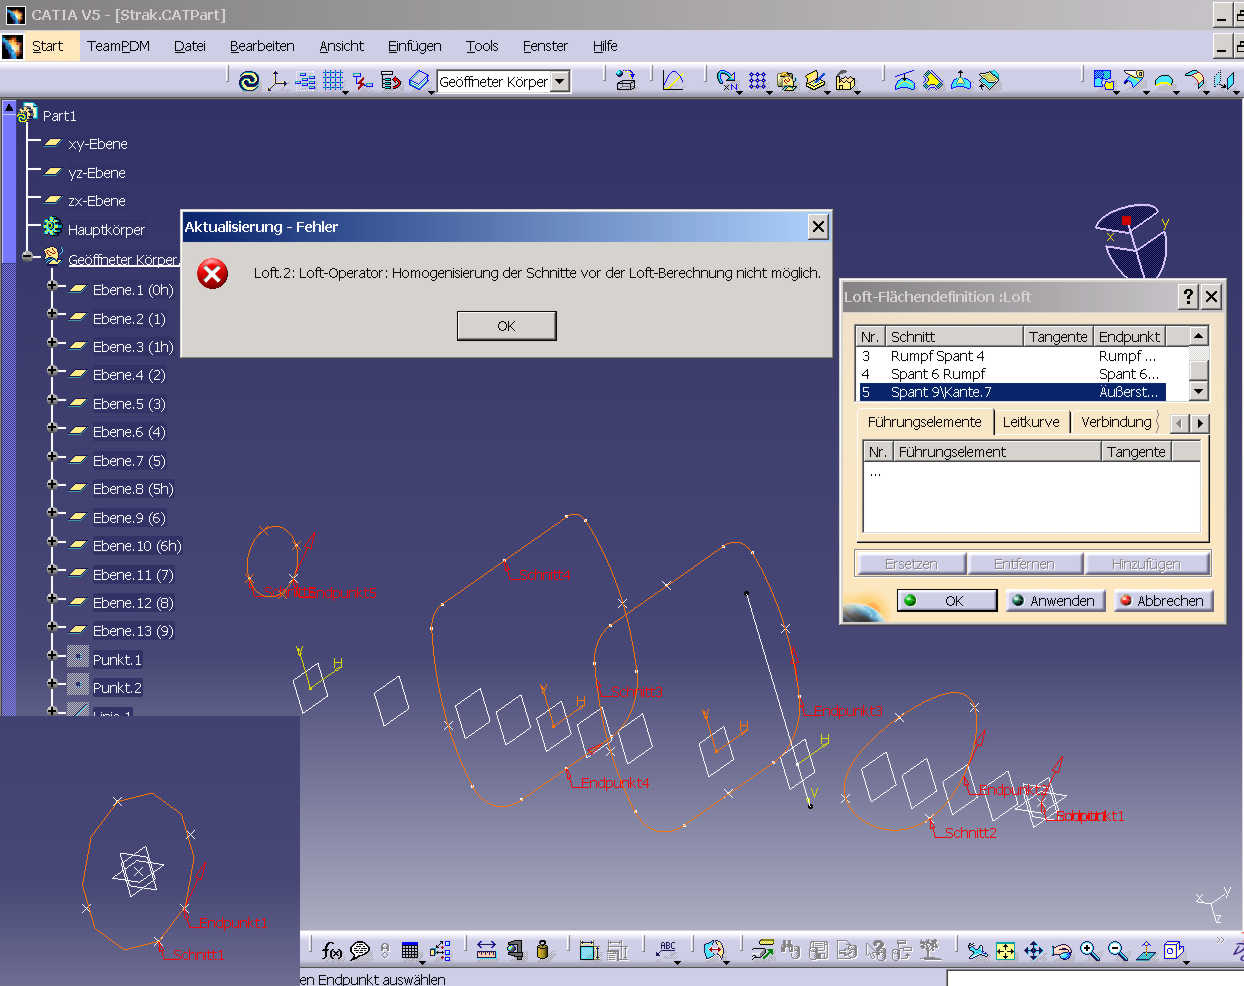Expand the Ebene.13 (9) node
The height and width of the screenshot is (986, 1244).
click(52, 627)
